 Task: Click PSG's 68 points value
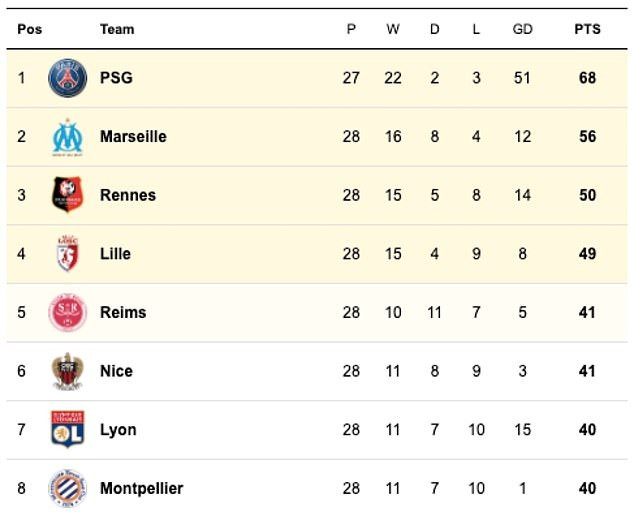(588, 78)
